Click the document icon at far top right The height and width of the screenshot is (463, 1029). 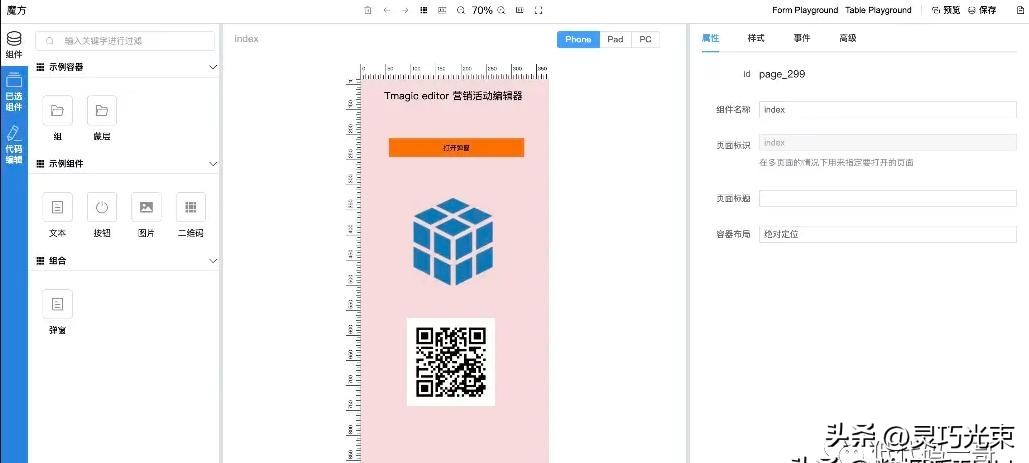click(1020, 10)
